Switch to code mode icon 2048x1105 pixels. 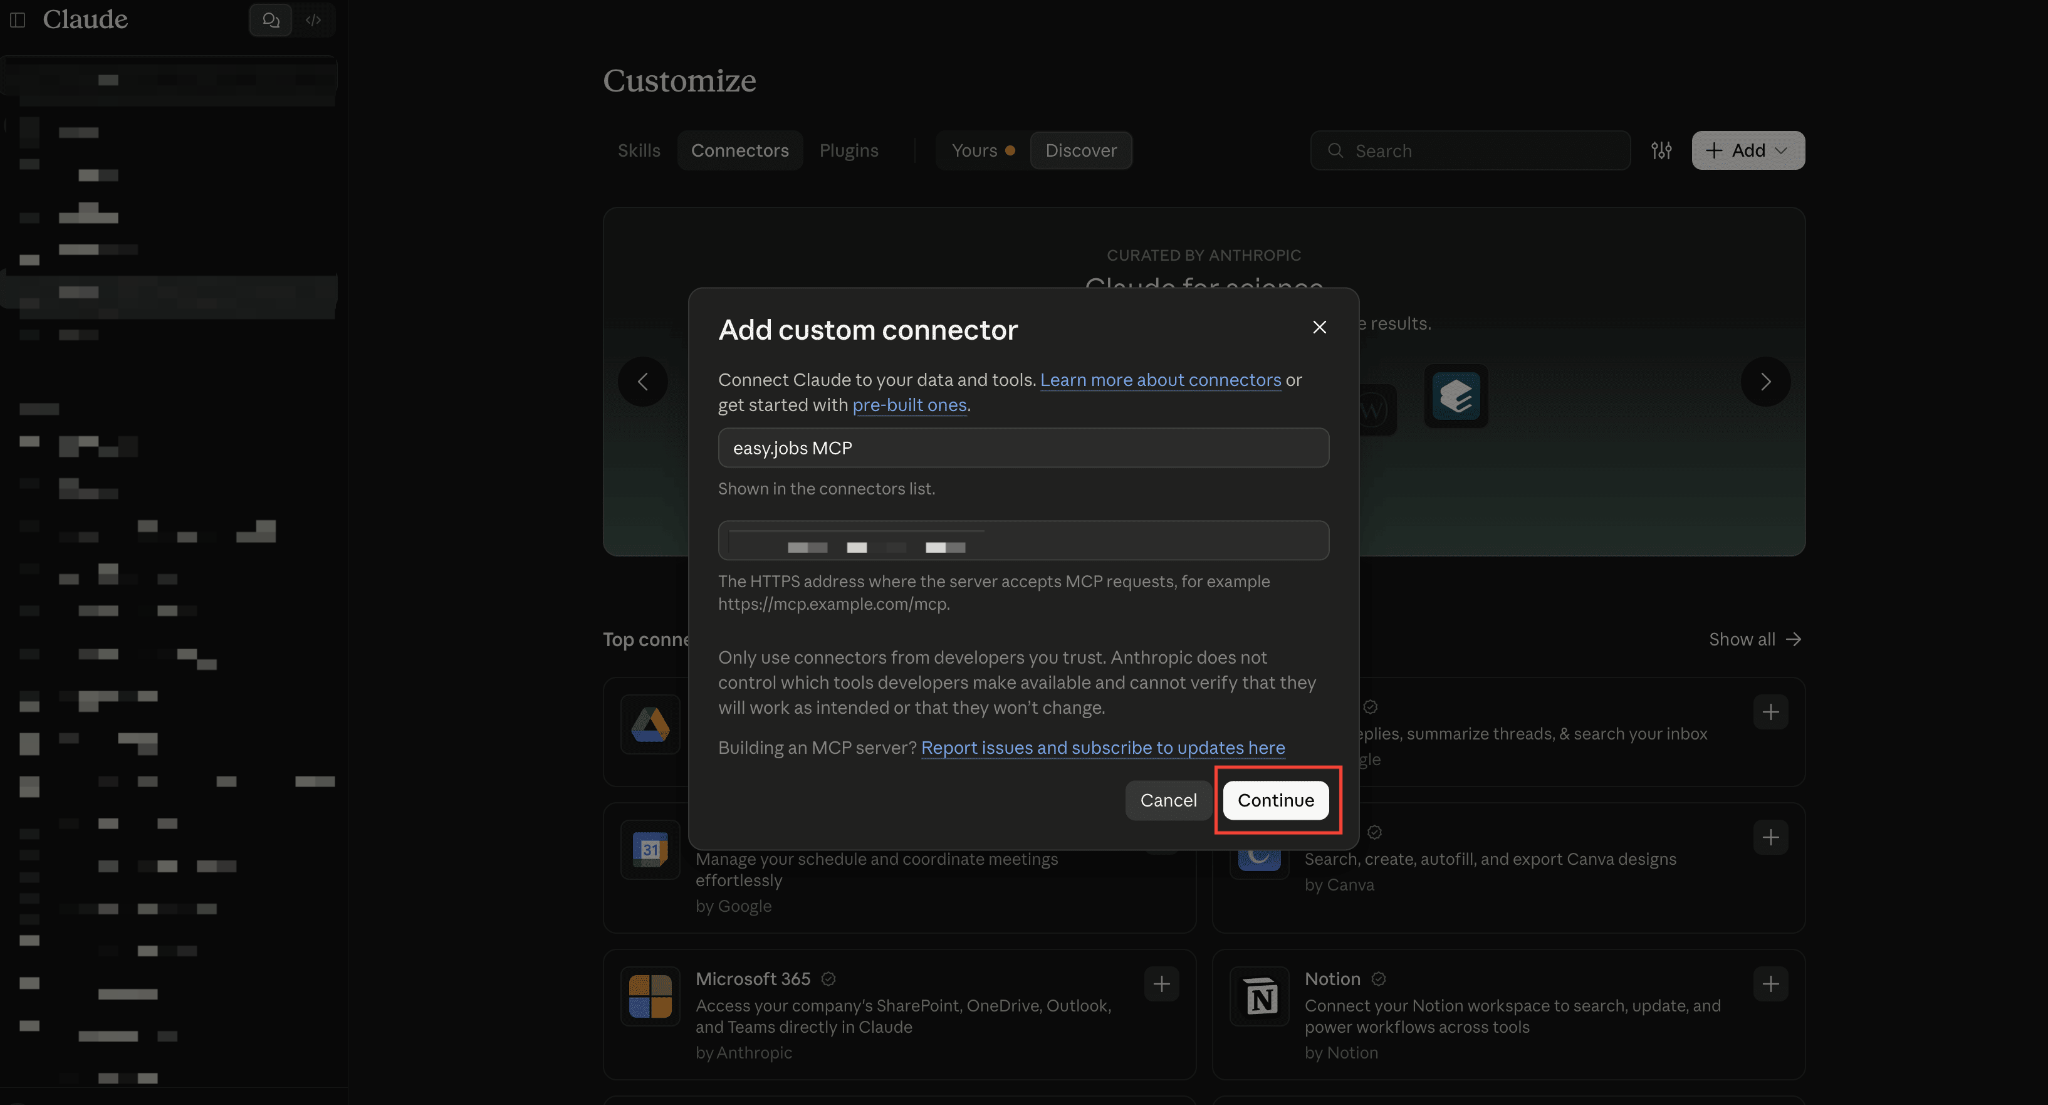[314, 20]
